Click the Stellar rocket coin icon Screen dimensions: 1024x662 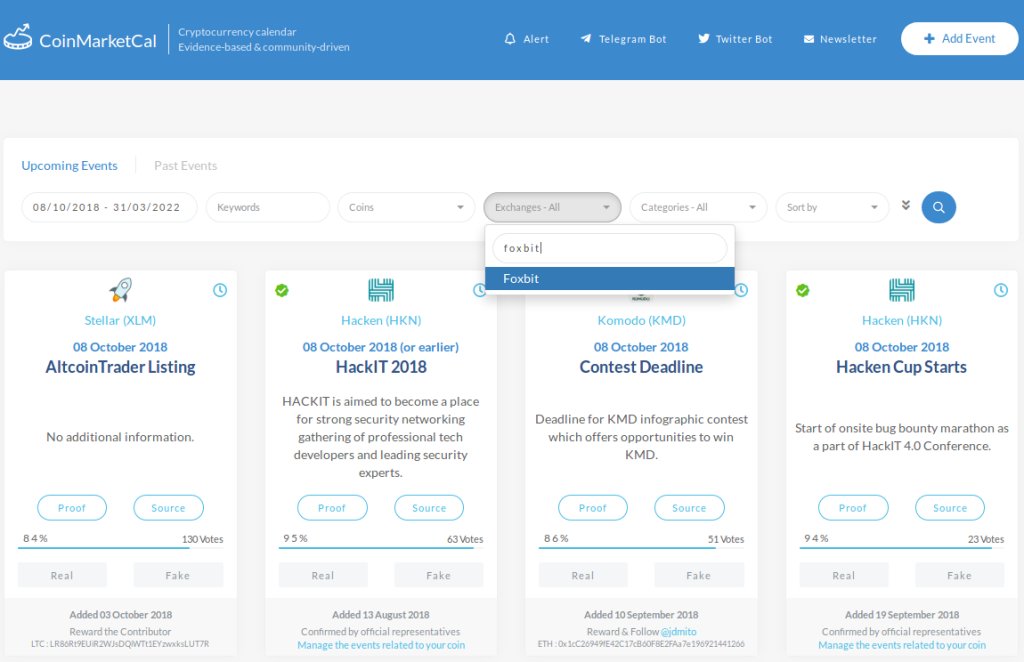[x=120, y=290]
